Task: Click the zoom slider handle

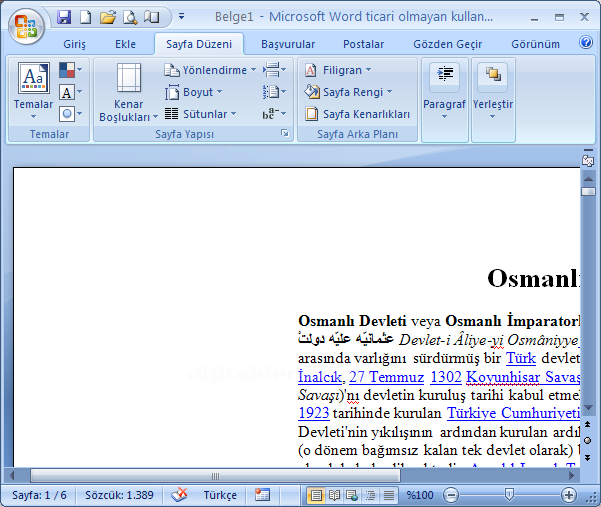Action: pyautogui.click(x=509, y=495)
